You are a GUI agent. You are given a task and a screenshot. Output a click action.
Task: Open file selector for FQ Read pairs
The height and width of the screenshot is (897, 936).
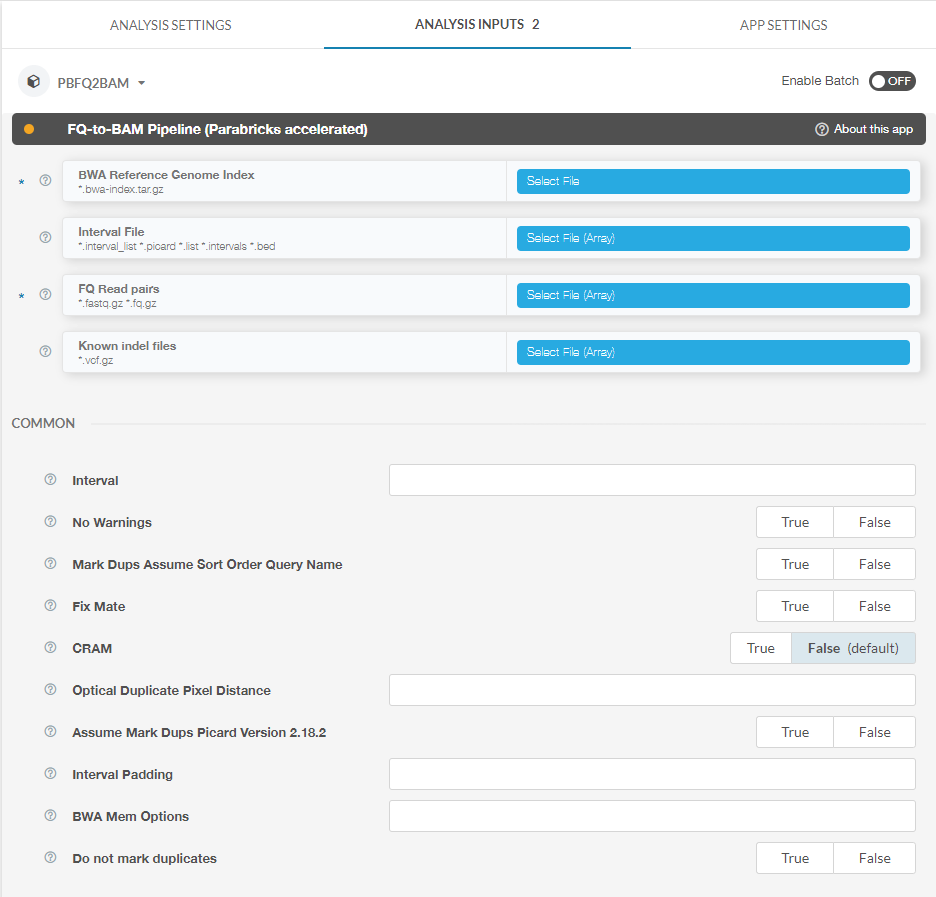point(712,295)
